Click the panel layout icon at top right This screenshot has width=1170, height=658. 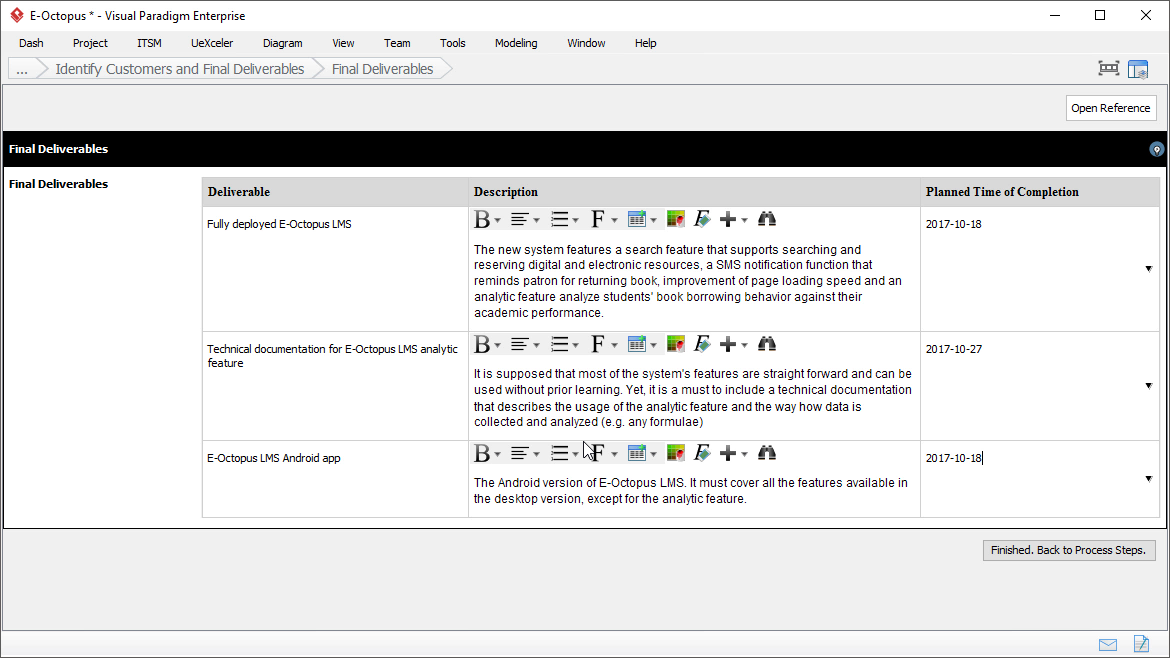coord(1138,69)
